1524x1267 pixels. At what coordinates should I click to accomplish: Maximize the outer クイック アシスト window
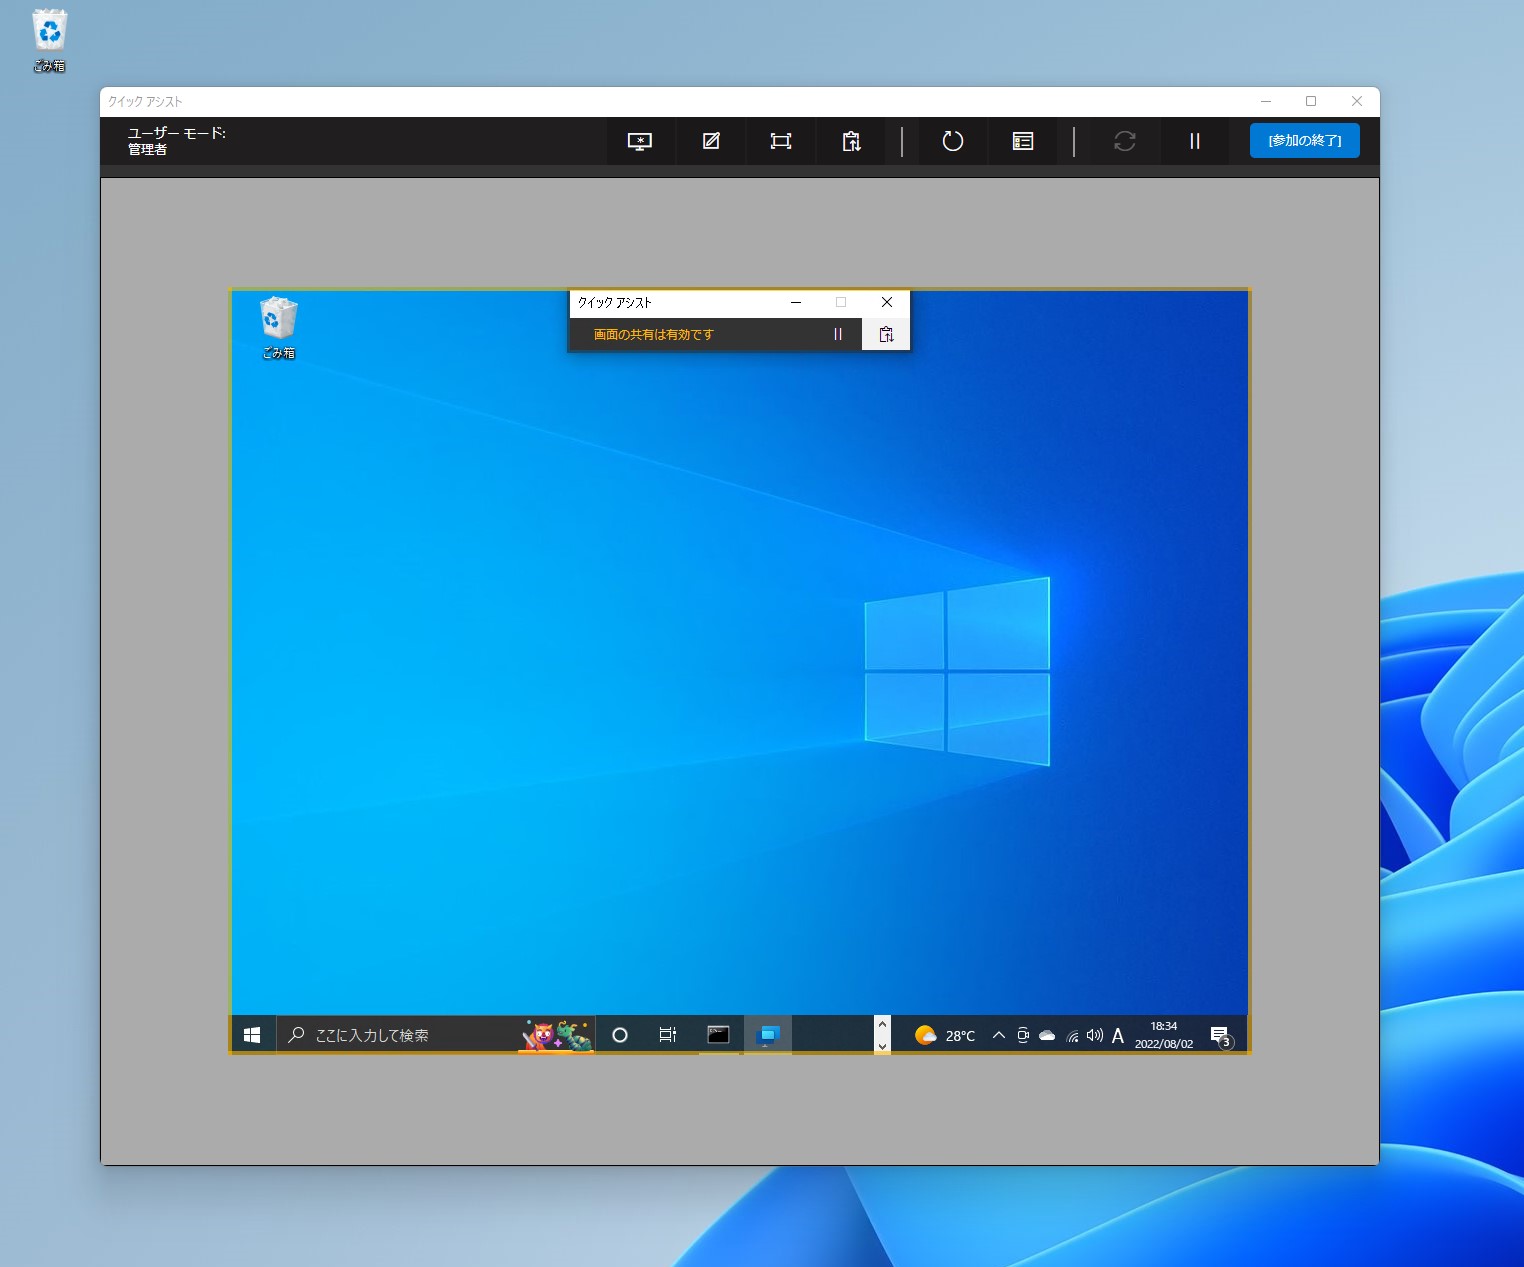pos(1311,101)
